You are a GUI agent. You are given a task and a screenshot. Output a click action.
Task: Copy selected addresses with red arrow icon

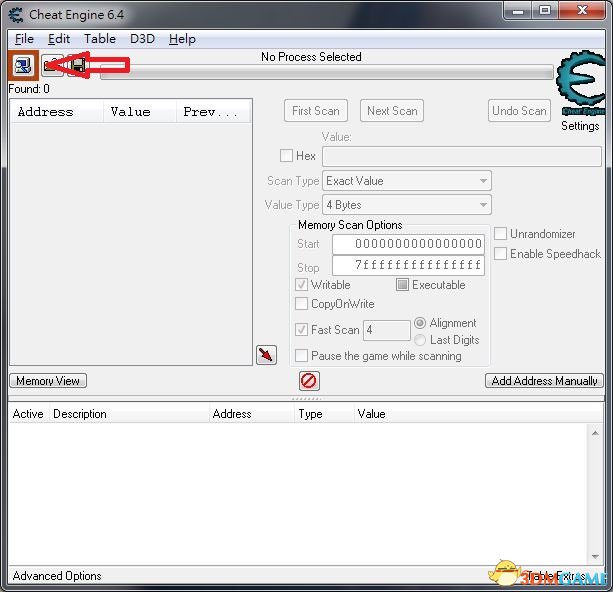(x=266, y=355)
